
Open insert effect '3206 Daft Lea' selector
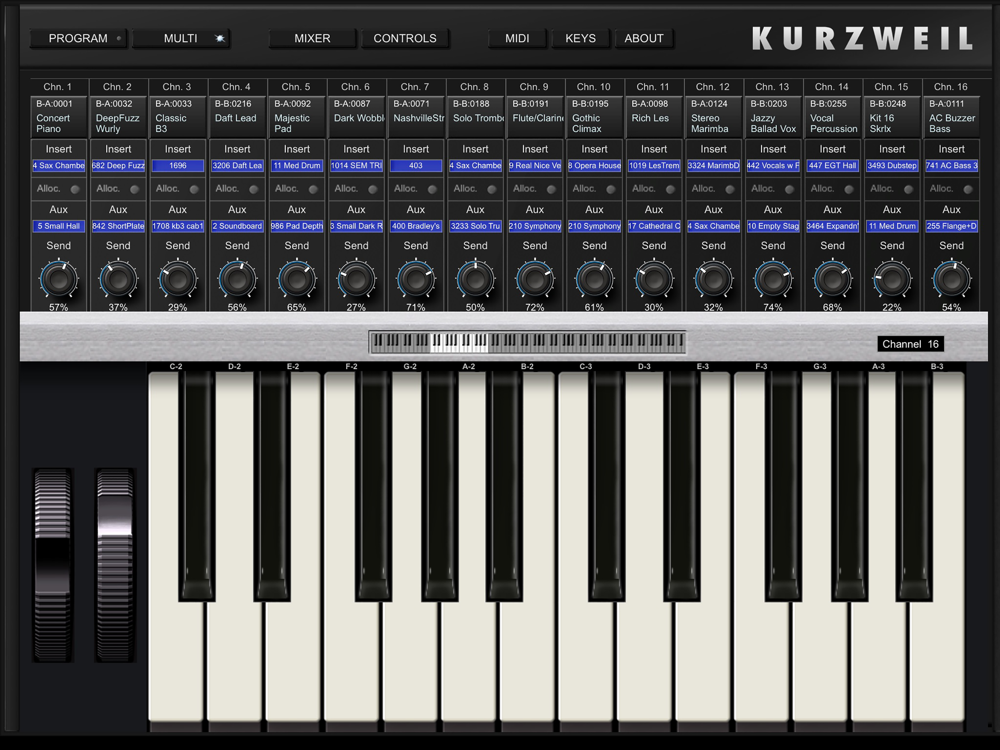pos(237,166)
